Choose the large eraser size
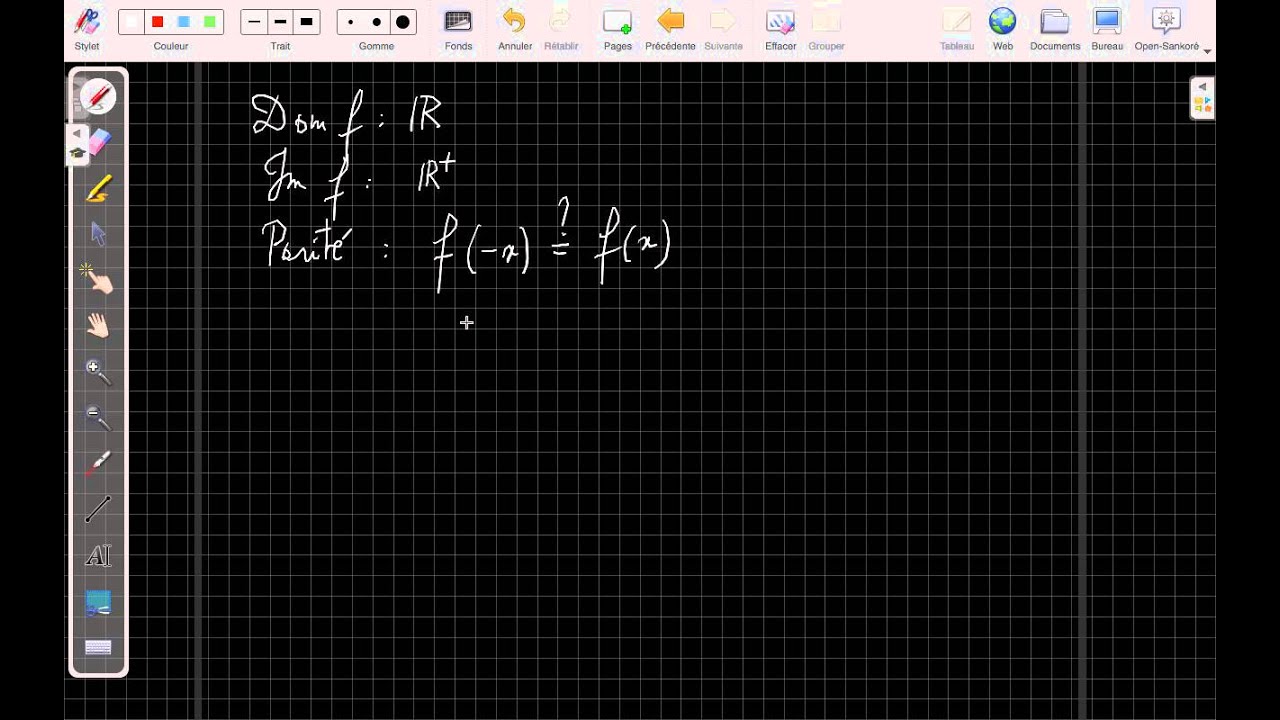Viewport: 1280px width, 720px height. tap(402, 22)
